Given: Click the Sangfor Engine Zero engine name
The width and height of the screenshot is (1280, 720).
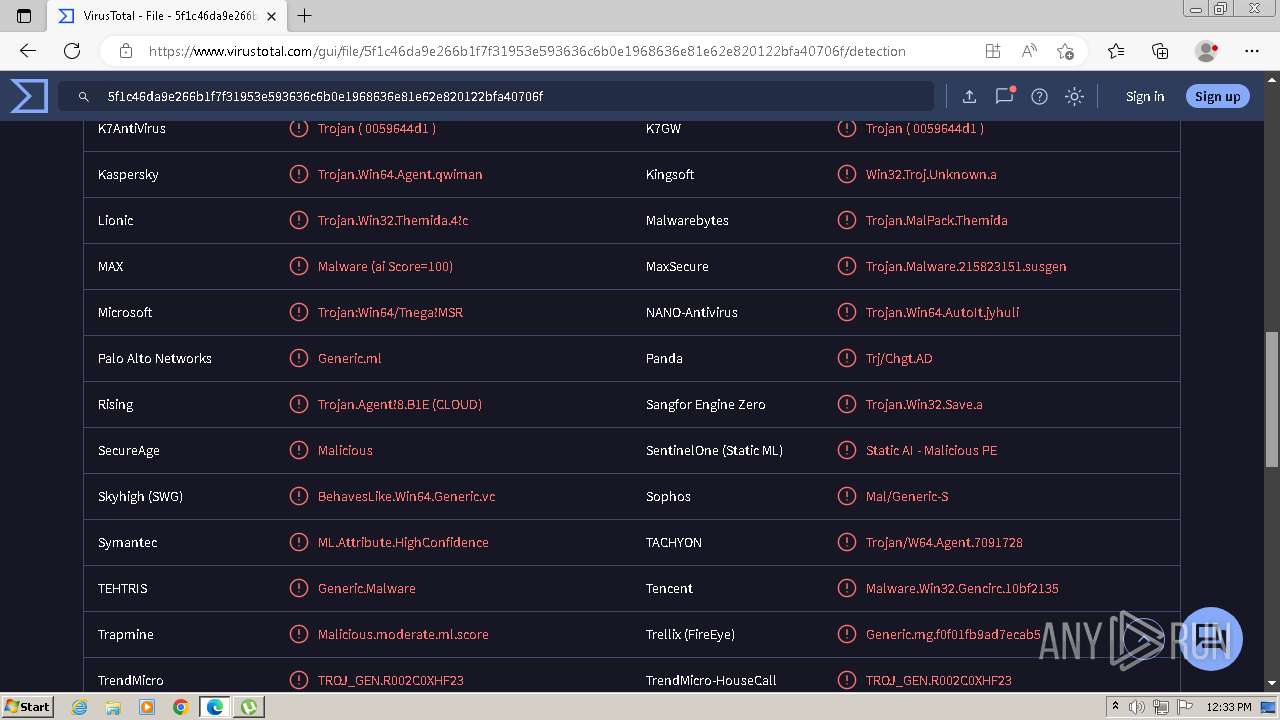Looking at the screenshot, I should (x=705, y=404).
